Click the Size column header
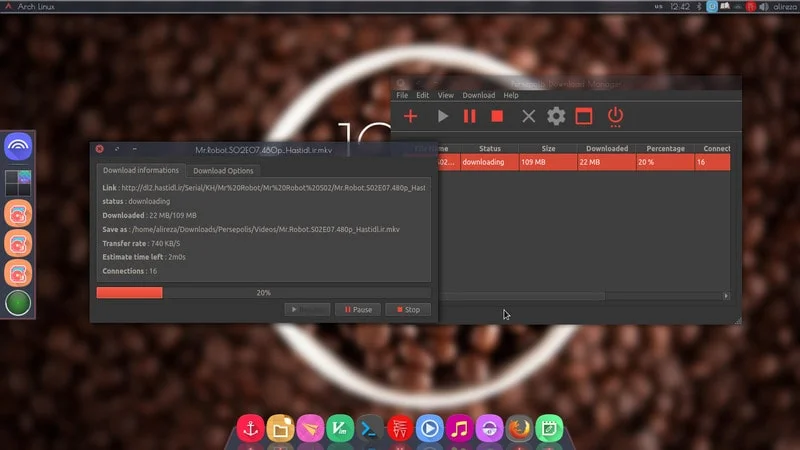Viewport: 800px width, 450px height. pyautogui.click(x=548, y=148)
